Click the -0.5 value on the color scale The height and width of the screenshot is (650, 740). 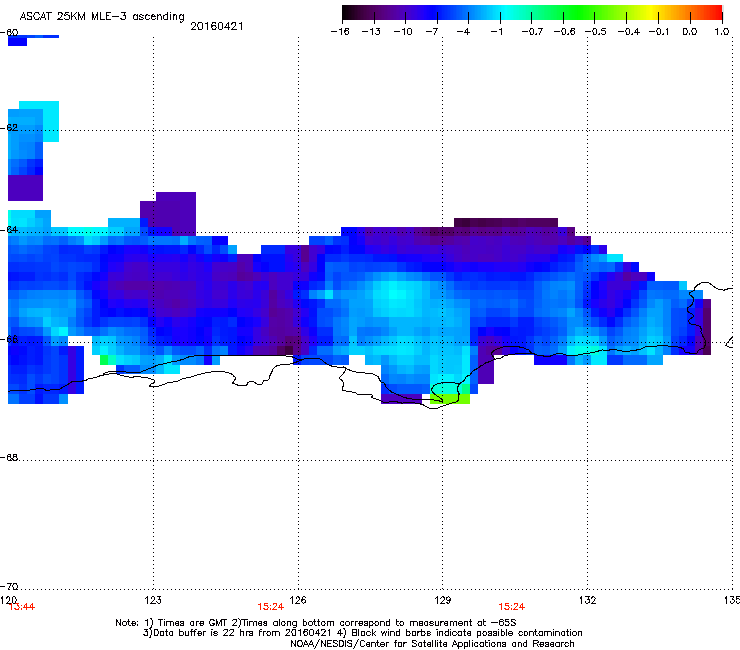point(596,32)
